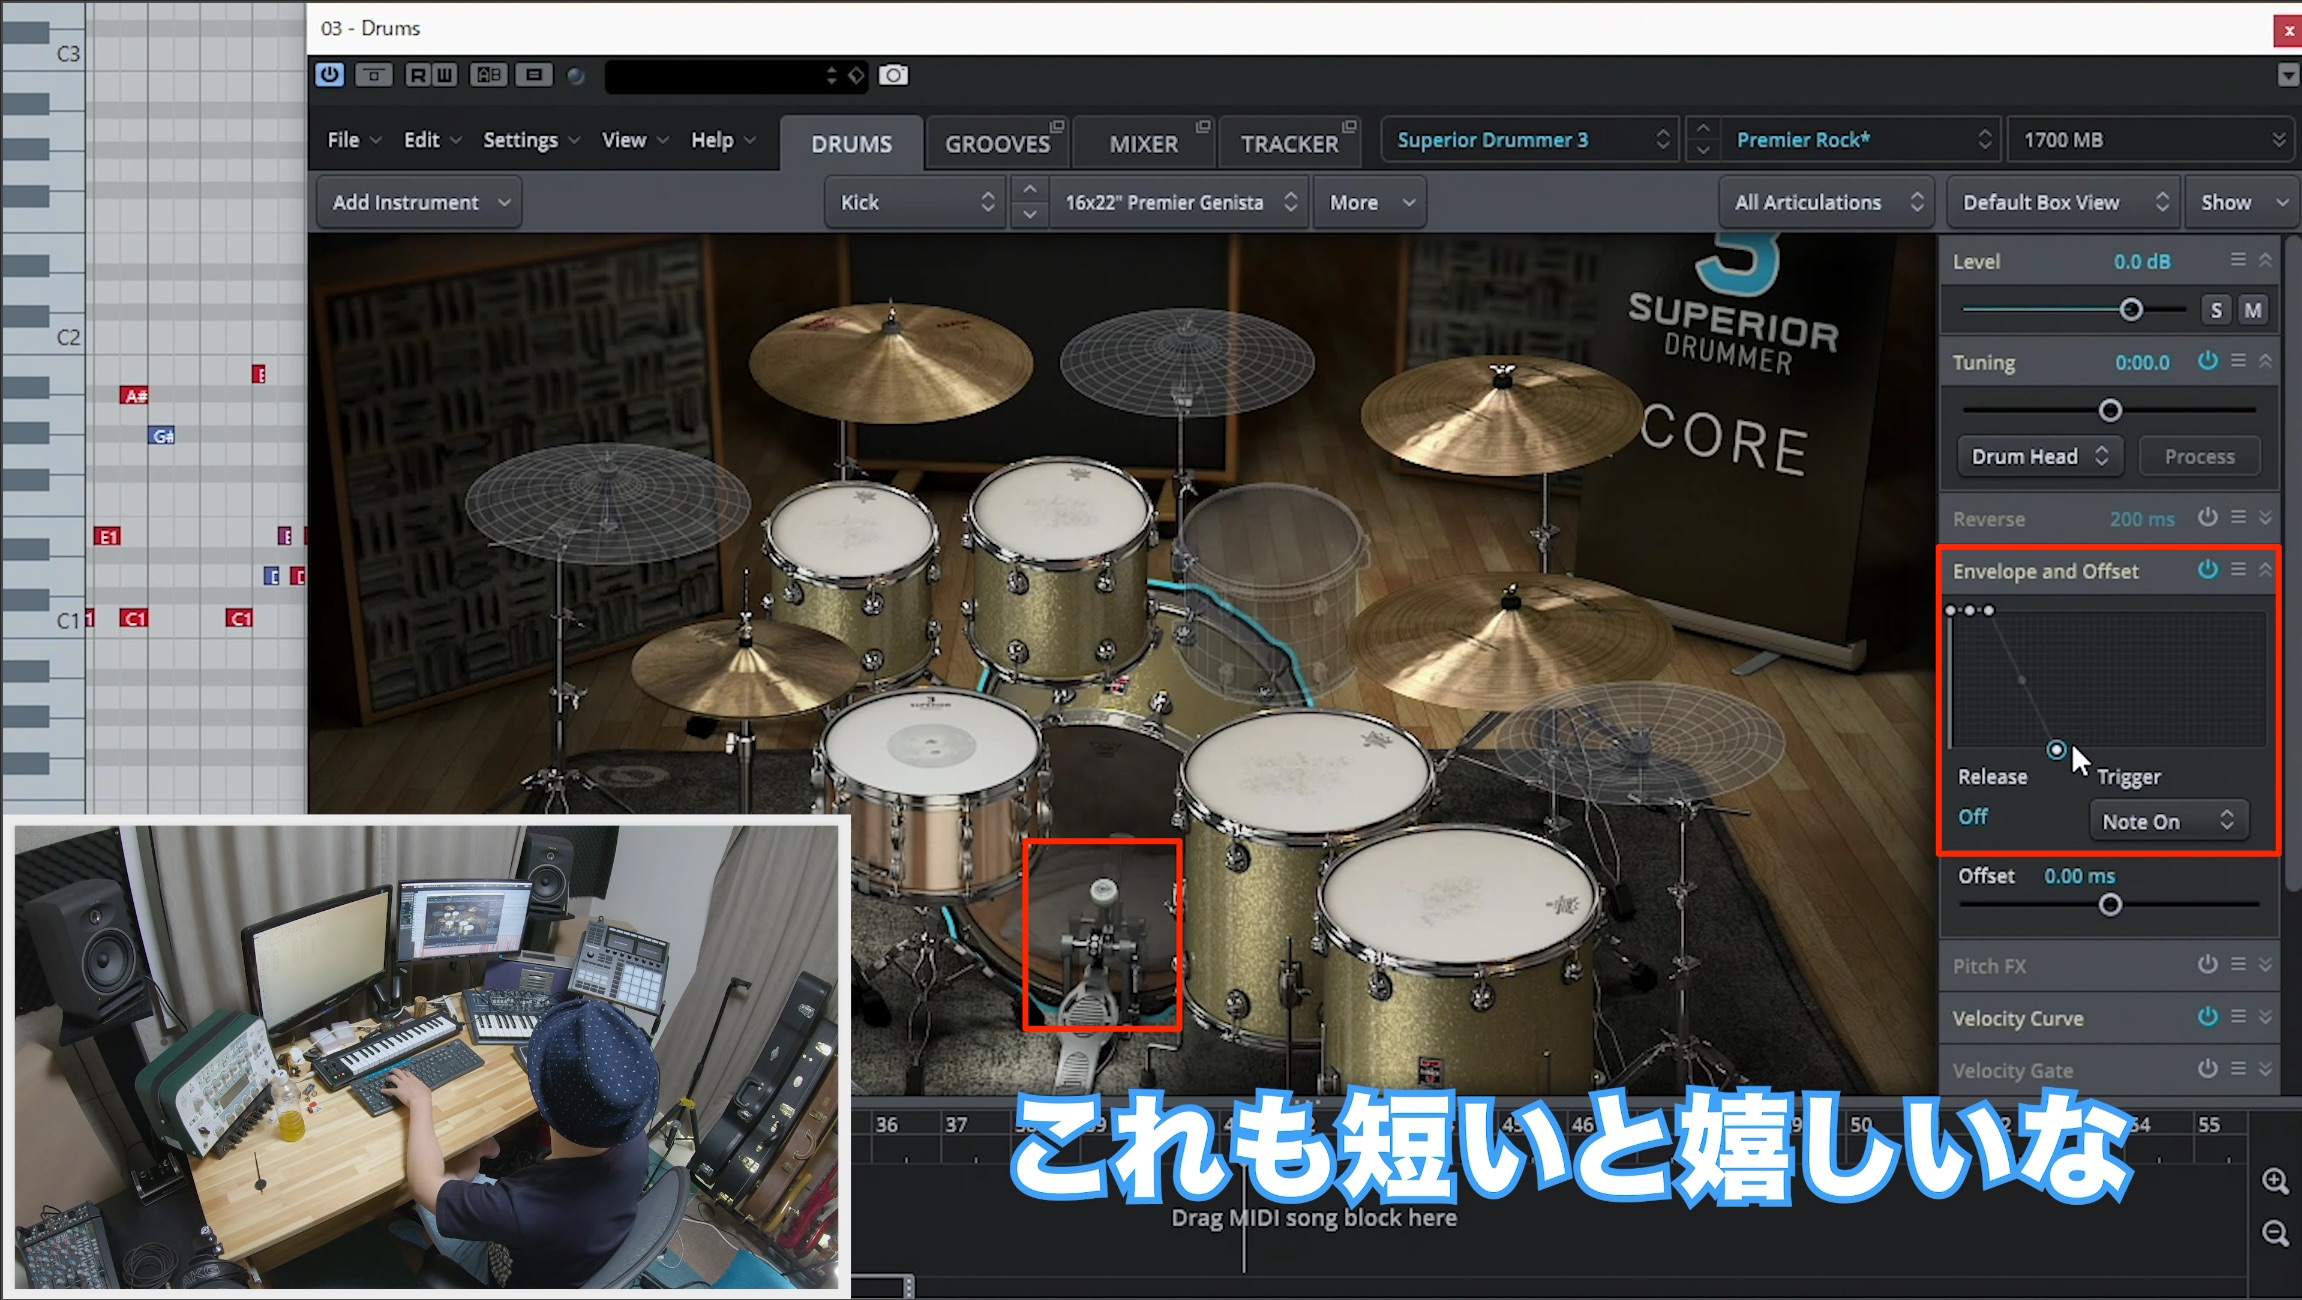Toggle the Pitch FX power button
This screenshot has width=2302, height=1300.
tap(2208, 964)
